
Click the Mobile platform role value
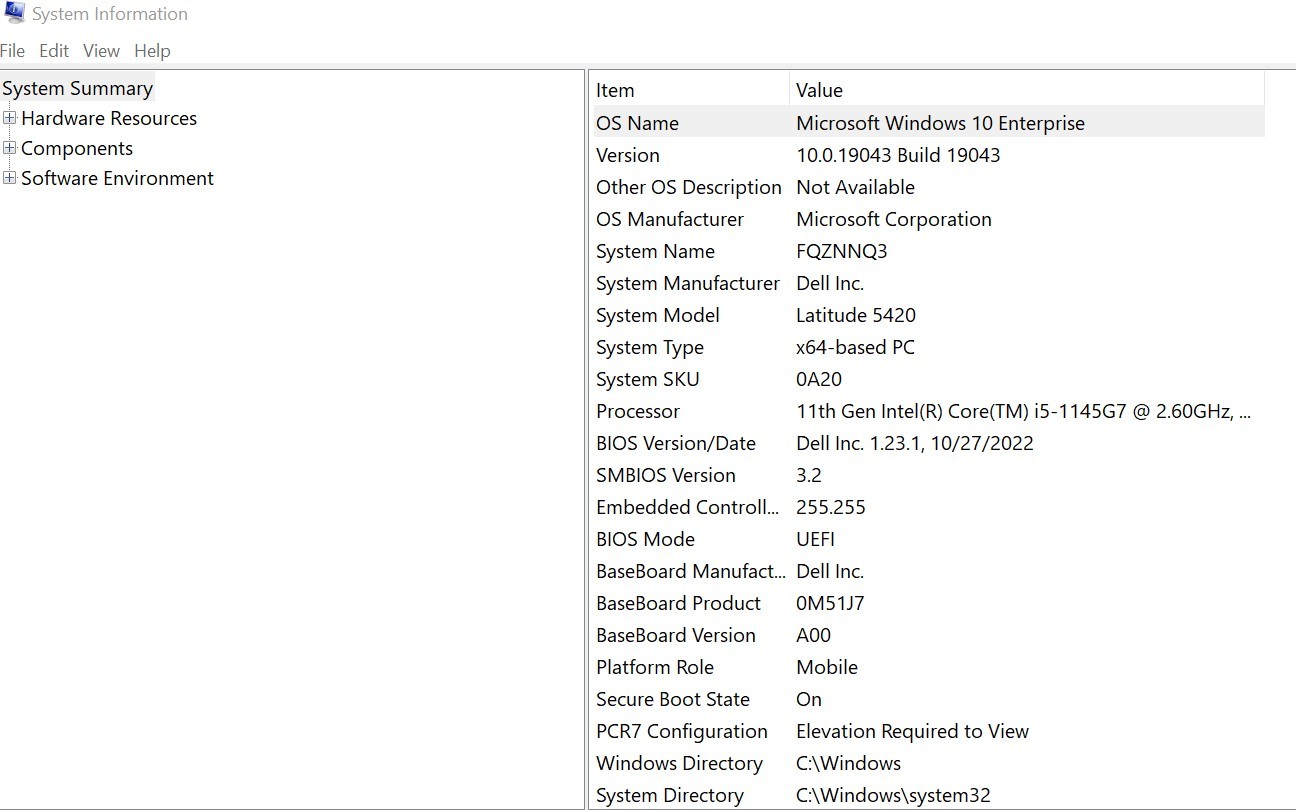827,667
